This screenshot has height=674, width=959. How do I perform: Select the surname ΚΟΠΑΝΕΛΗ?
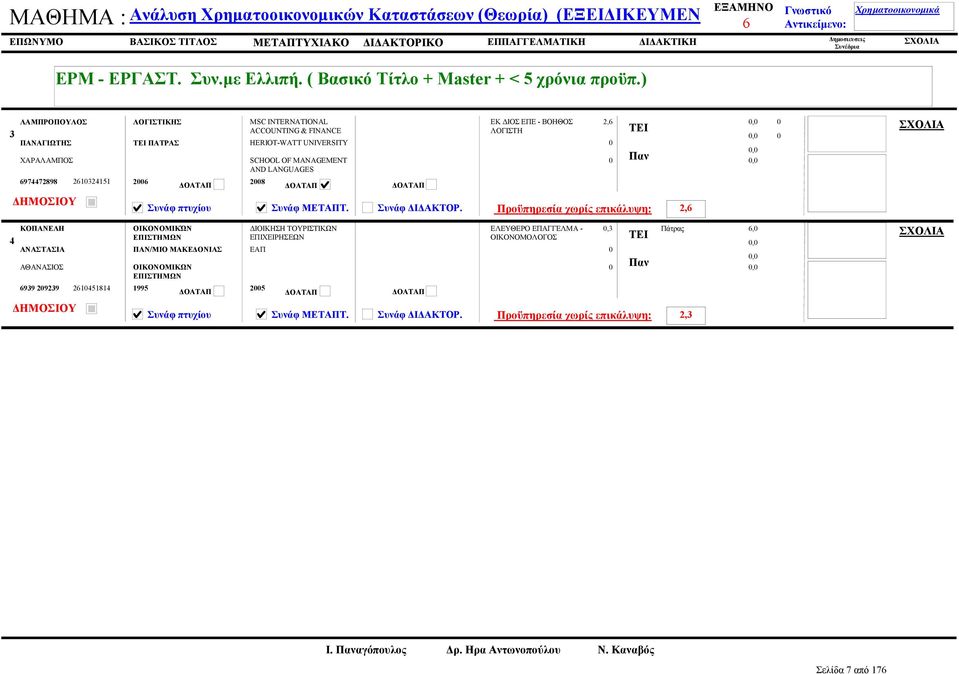coord(42,228)
